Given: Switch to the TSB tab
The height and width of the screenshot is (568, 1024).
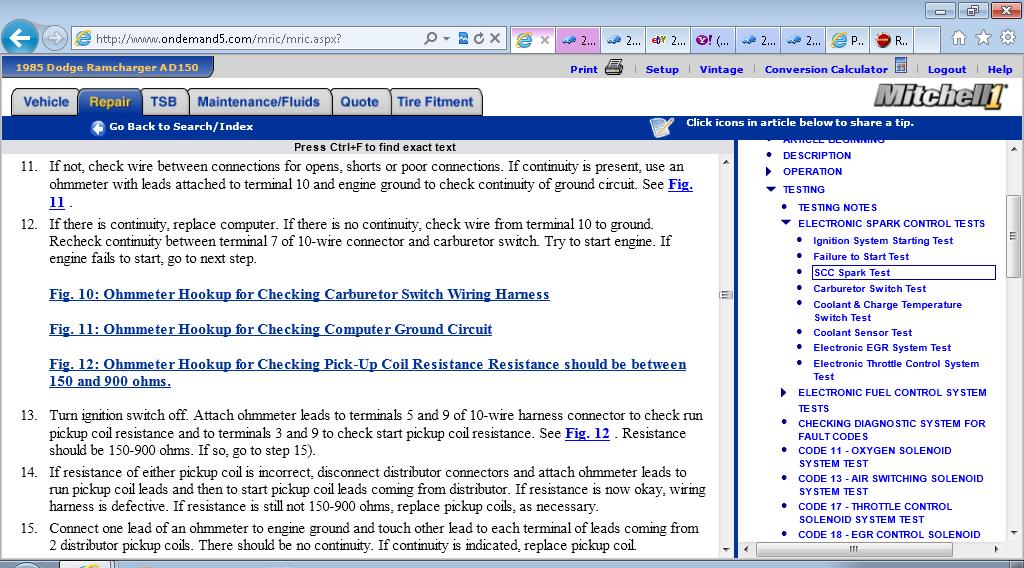Looking at the screenshot, I should pyautogui.click(x=163, y=102).
